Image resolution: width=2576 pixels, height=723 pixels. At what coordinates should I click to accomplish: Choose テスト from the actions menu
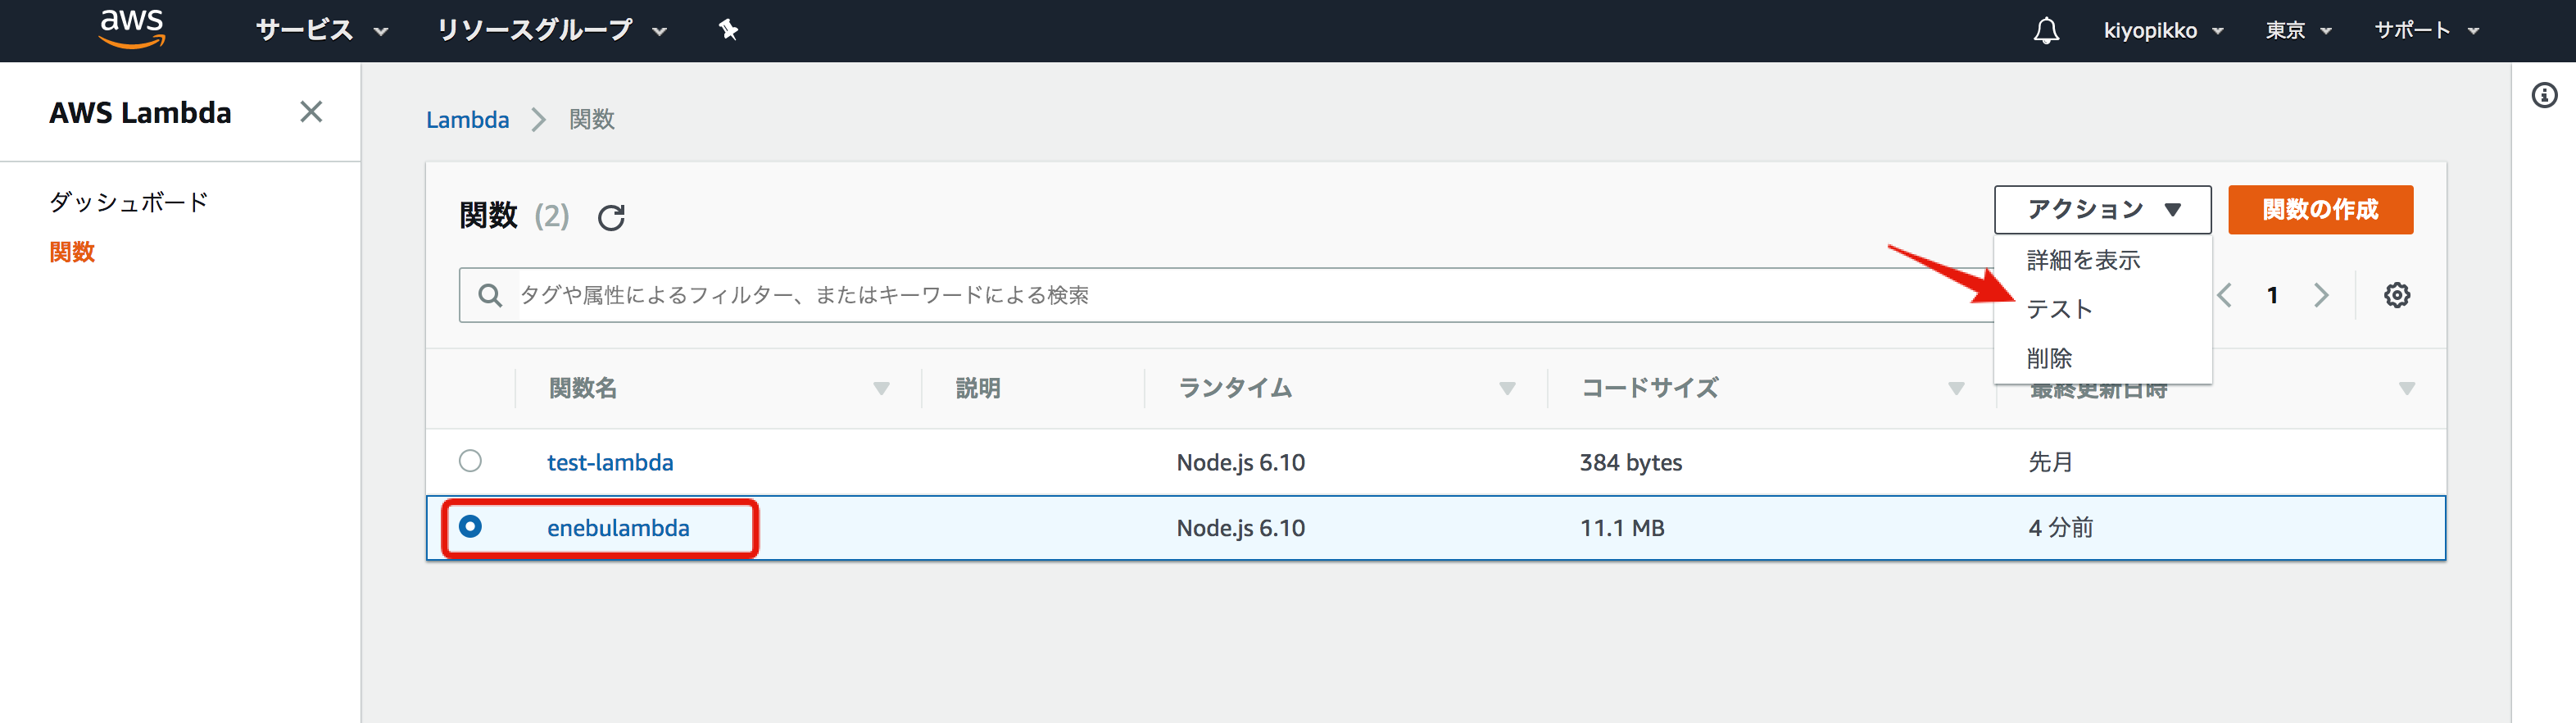[2059, 309]
